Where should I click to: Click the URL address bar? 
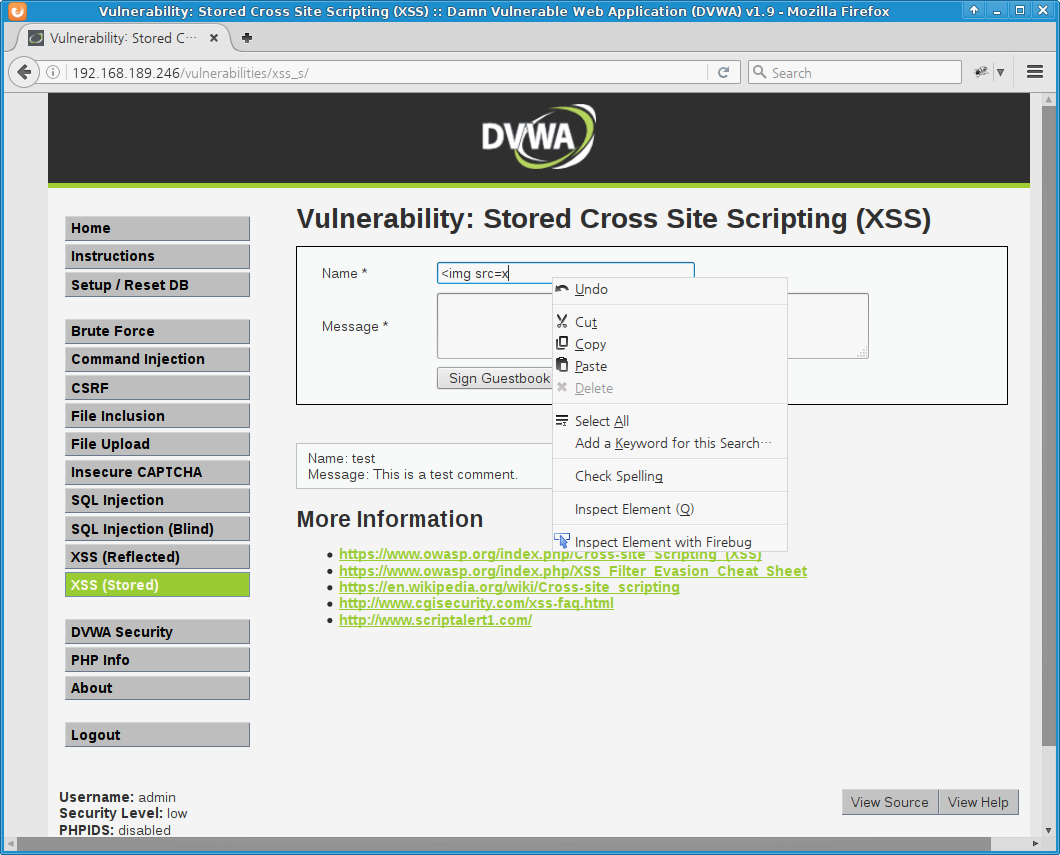[x=385, y=72]
